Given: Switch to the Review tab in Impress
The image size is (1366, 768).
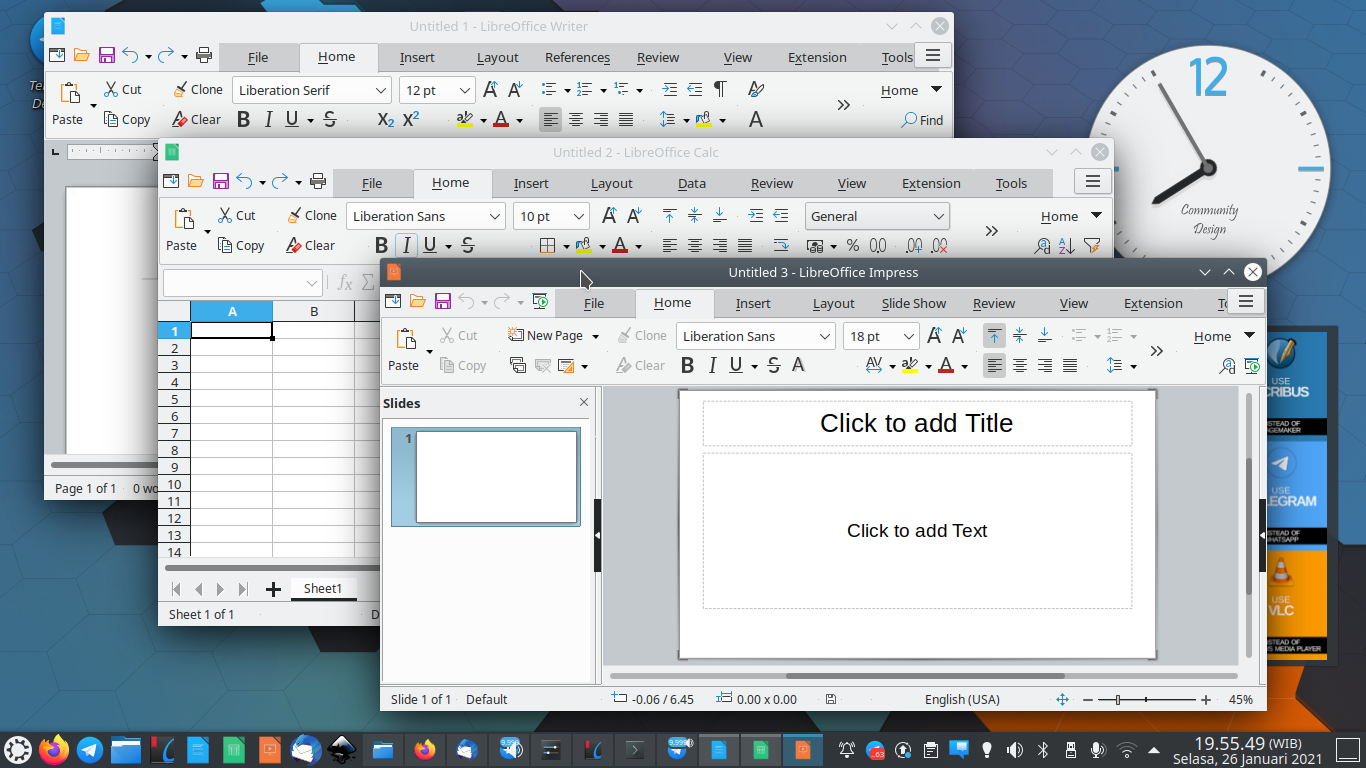Looking at the screenshot, I should tap(994, 303).
